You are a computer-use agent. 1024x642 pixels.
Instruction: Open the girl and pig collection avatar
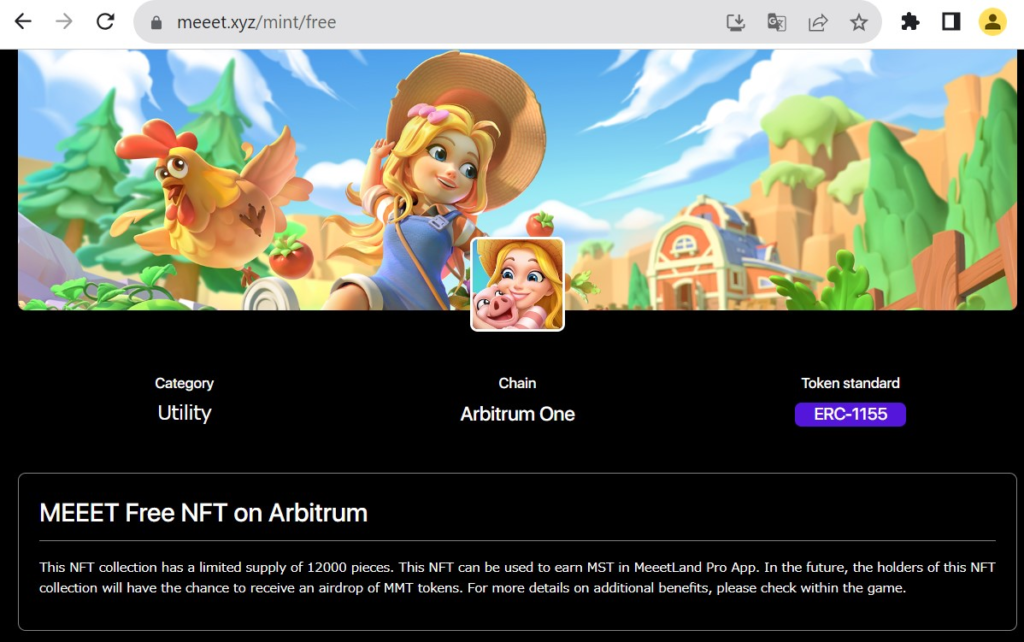click(x=517, y=284)
